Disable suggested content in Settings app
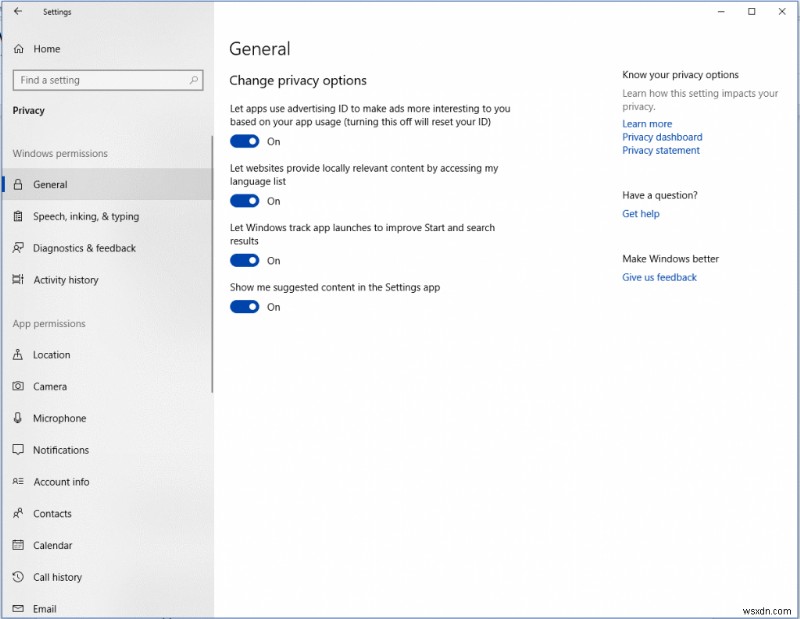 click(245, 307)
